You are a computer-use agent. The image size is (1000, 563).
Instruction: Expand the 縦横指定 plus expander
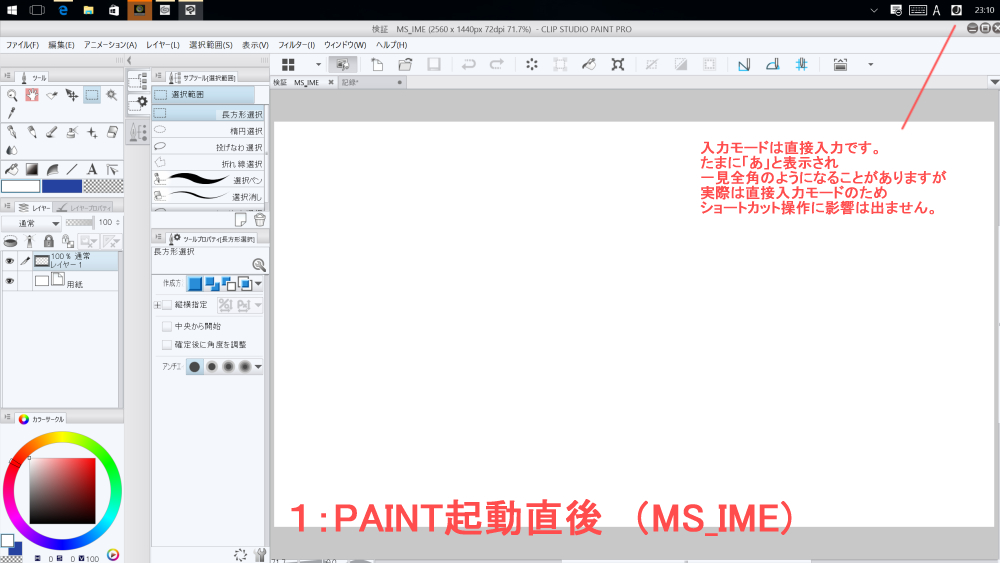pyautogui.click(x=157, y=305)
